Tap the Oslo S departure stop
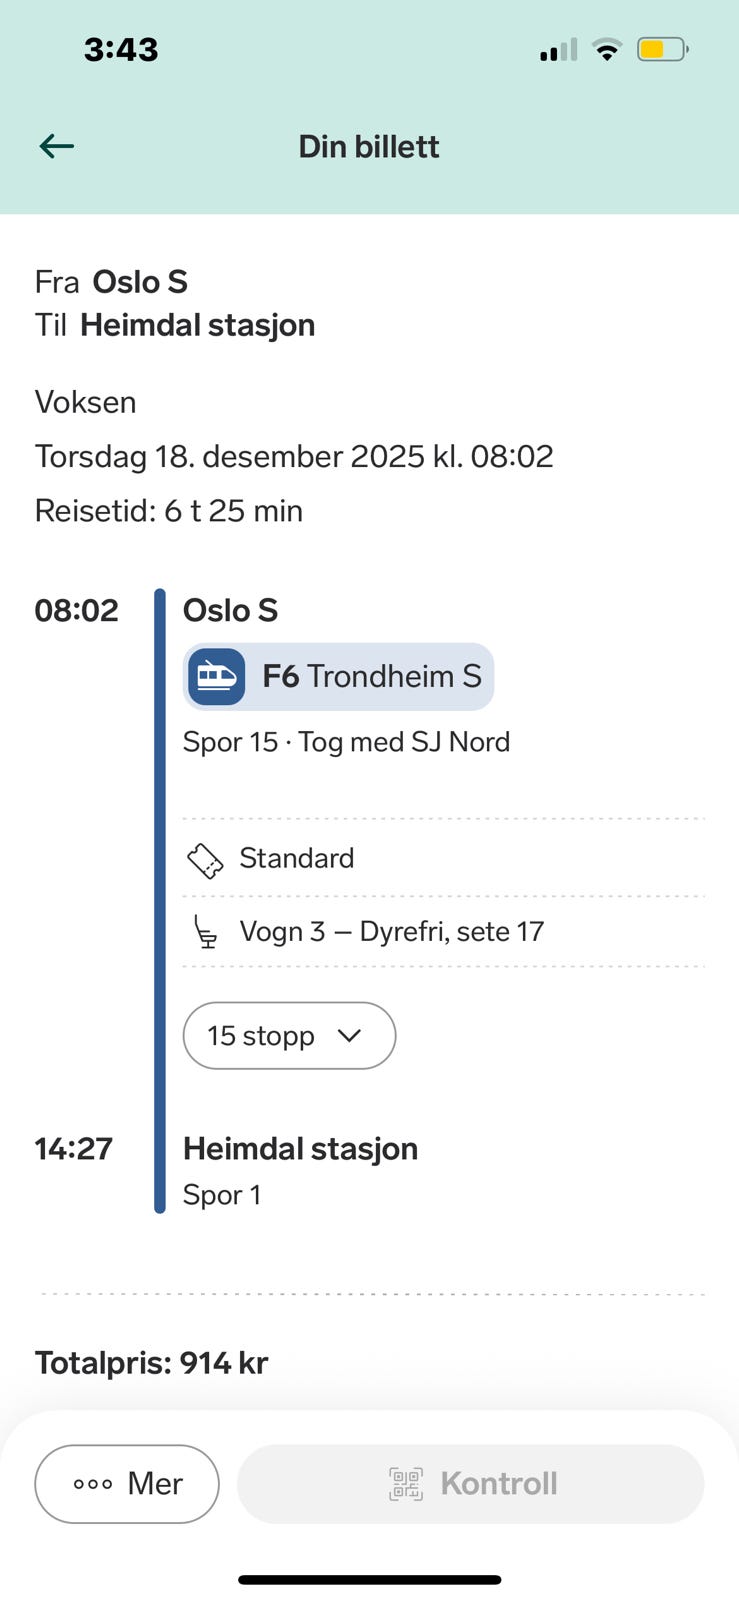The height and width of the screenshot is (1600, 739). [230, 610]
